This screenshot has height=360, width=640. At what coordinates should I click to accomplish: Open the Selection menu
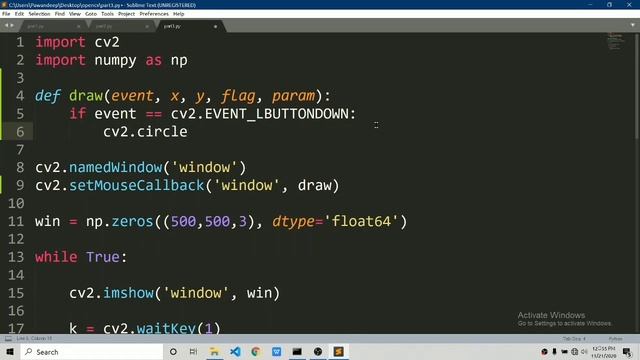[x=39, y=14]
